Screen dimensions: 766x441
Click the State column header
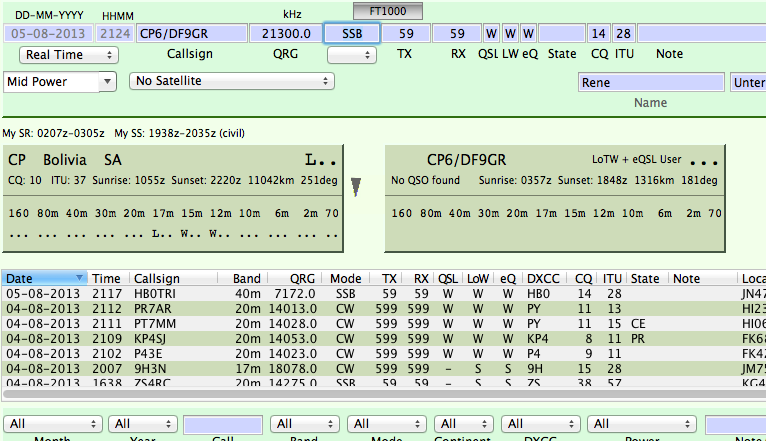pos(645,278)
